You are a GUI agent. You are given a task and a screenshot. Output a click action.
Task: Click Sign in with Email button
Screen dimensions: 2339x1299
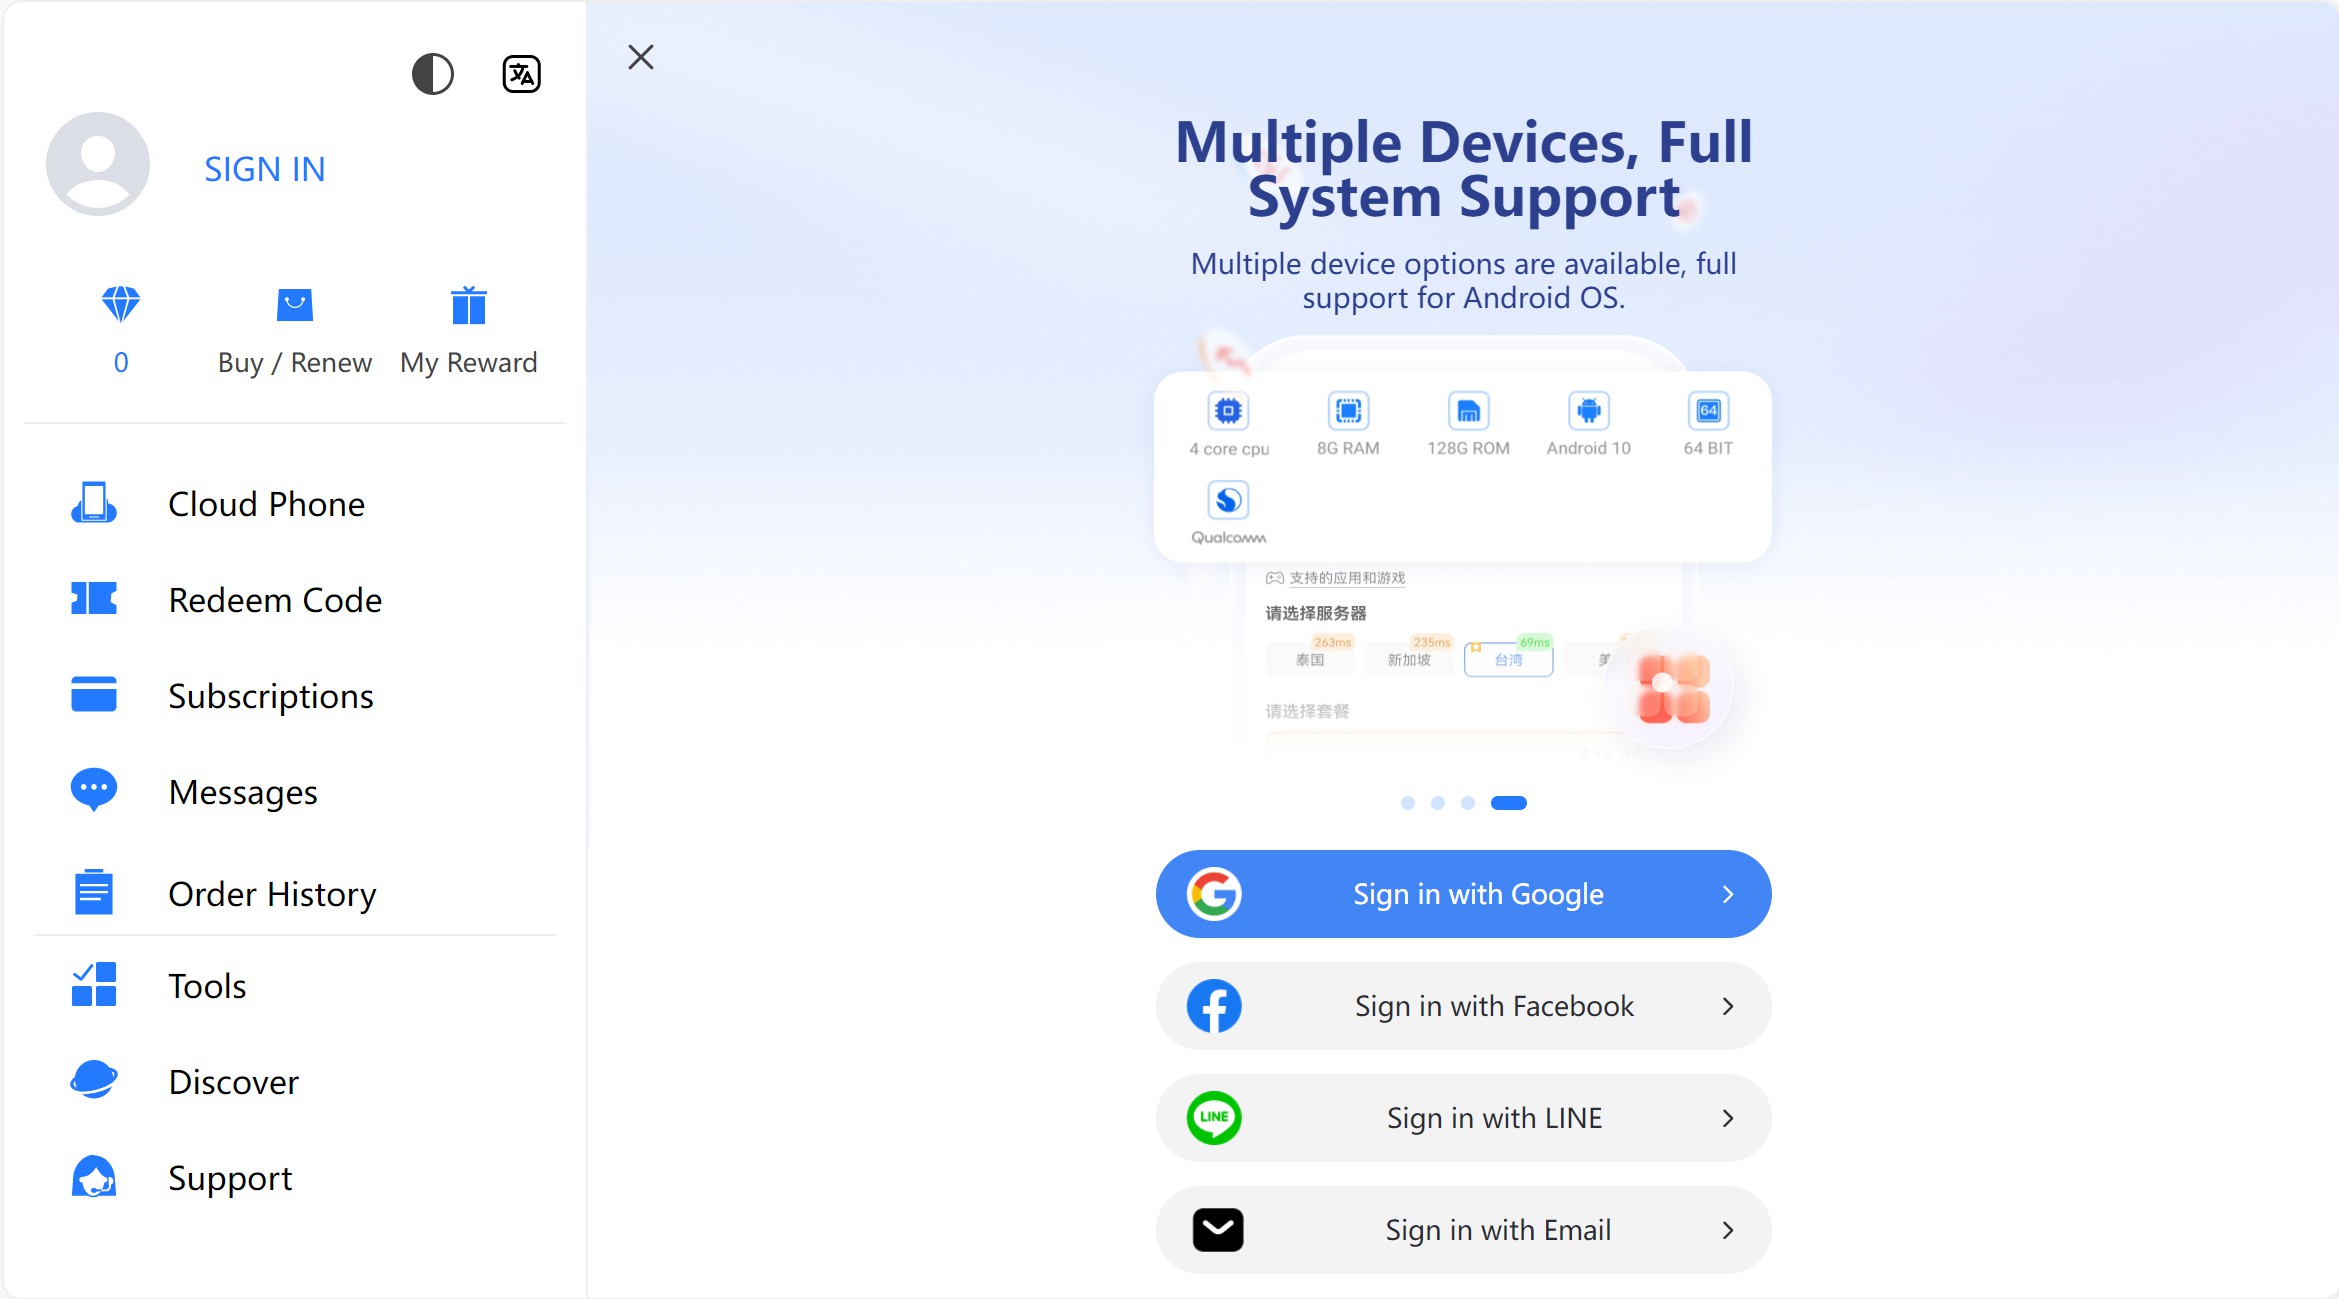coord(1461,1229)
